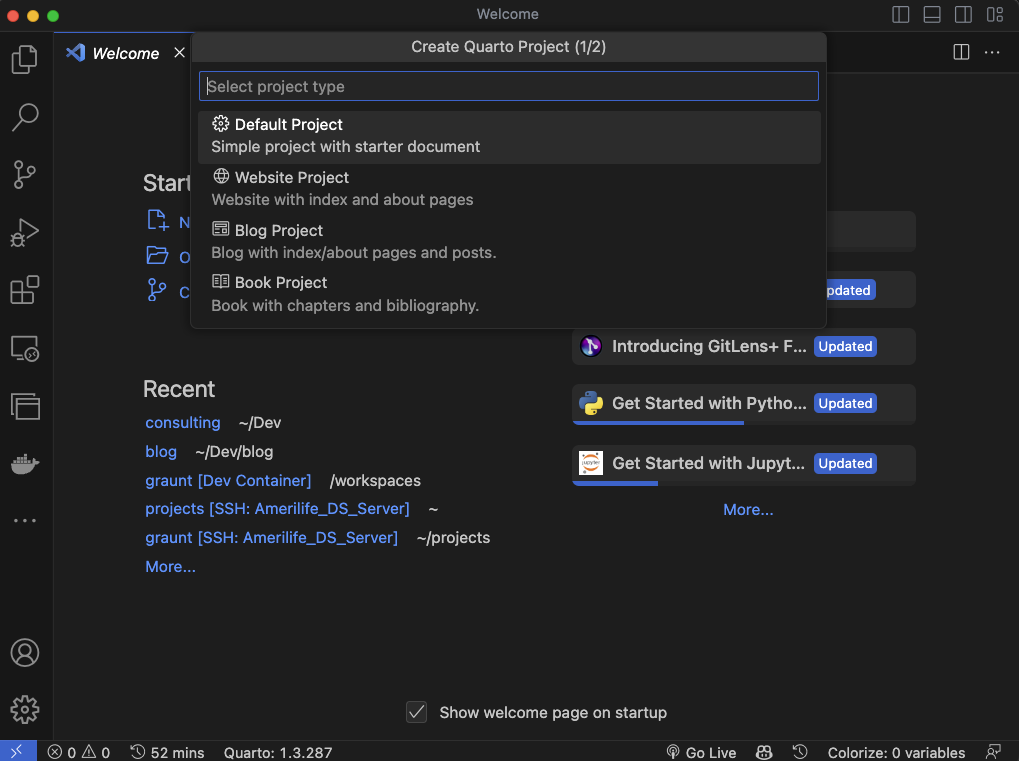Expand additional views ellipsis in activity bar
This screenshot has height=761, width=1019.
tap(25, 521)
